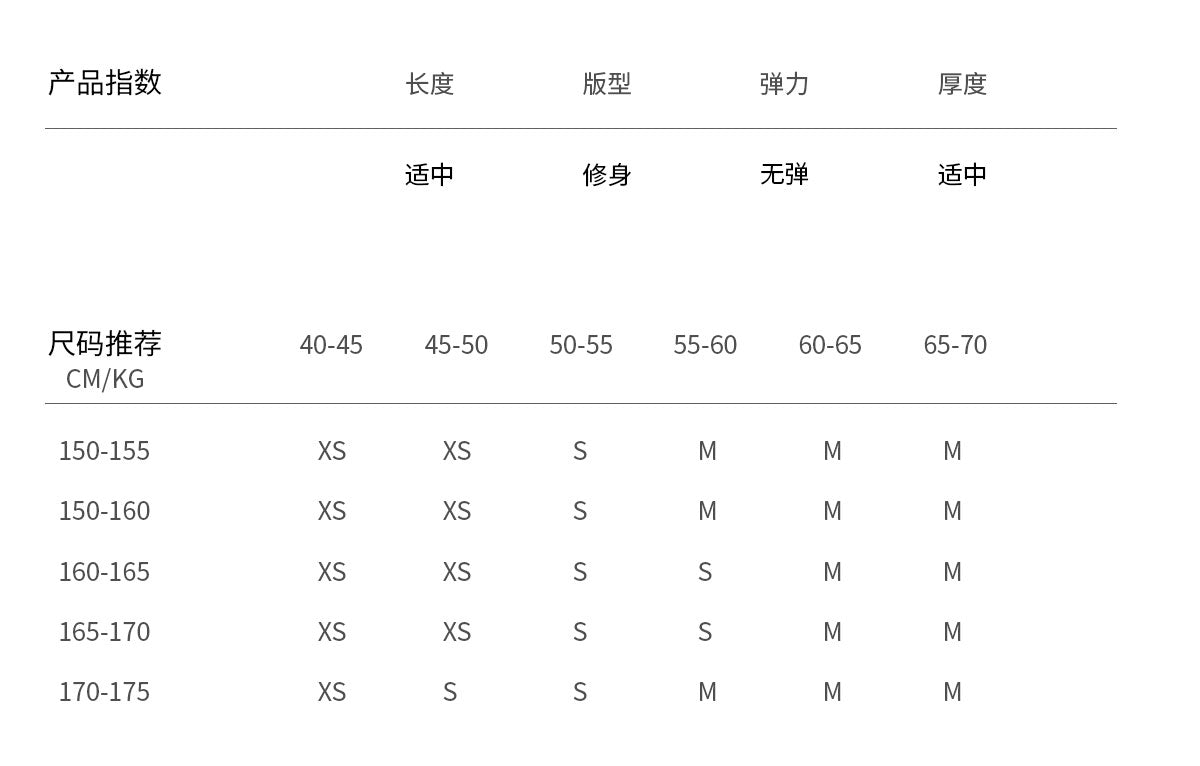Click the 45-50 weight column header

[456, 345]
